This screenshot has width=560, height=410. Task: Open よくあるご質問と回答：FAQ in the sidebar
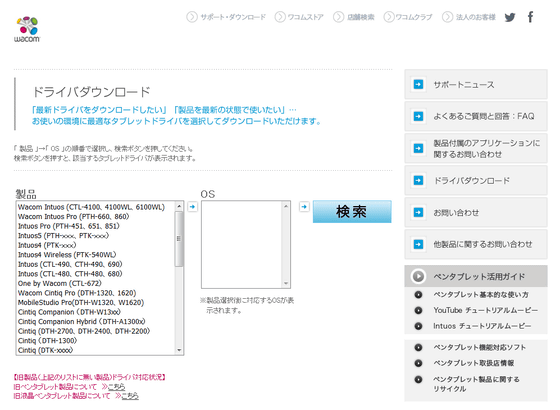pyautogui.click(x=476, y=116)
